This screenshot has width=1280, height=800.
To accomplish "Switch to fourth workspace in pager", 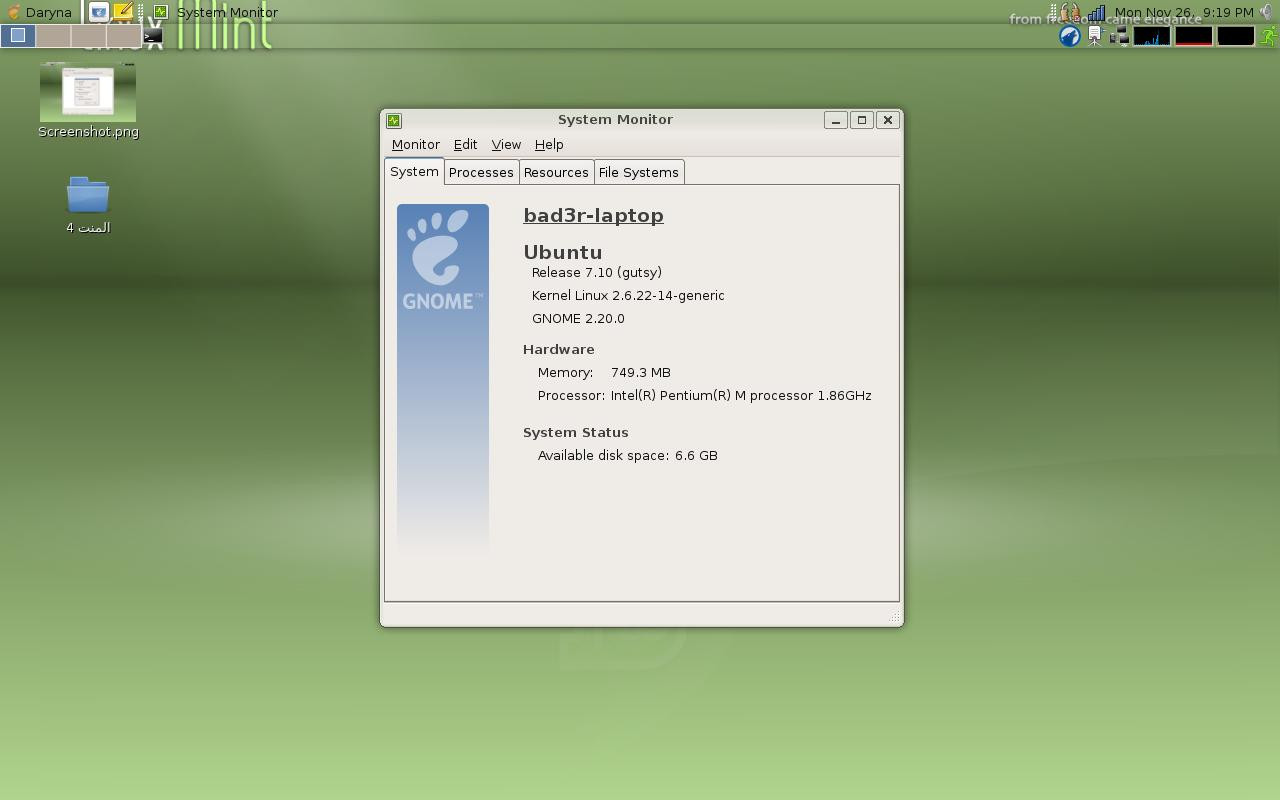I will point(124,36).
